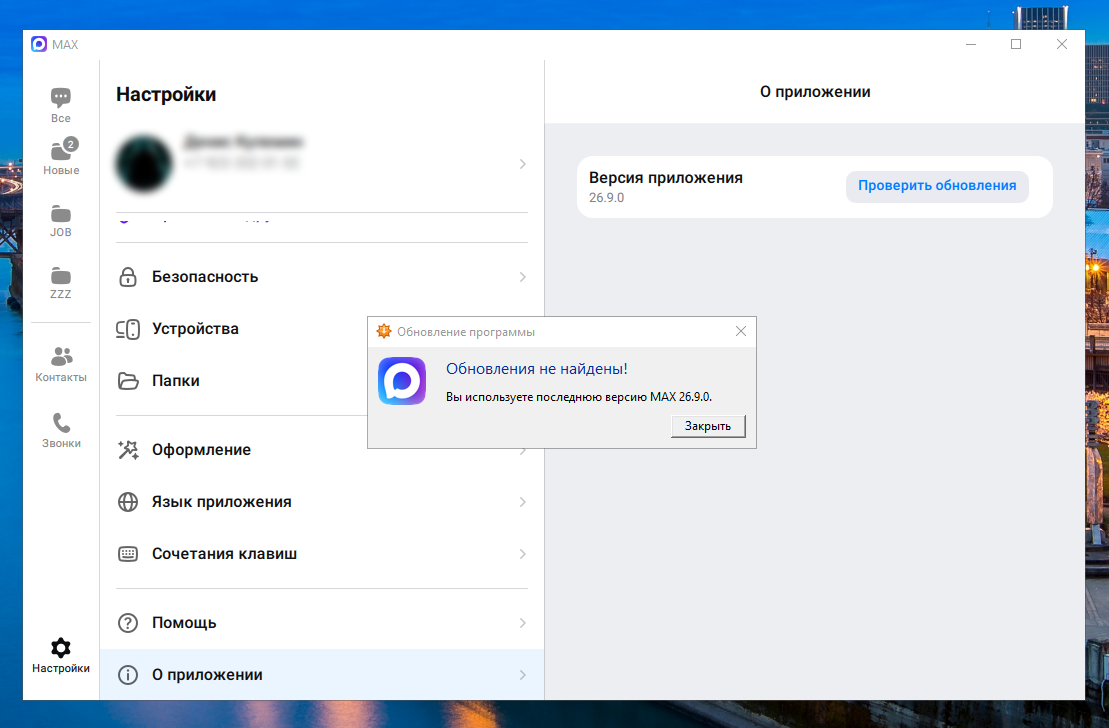Image resolution: width=1109 pixels, height=728 pixels.
Task: Select the Настройки gear in sidebar
Action: (x=61, y=656)
